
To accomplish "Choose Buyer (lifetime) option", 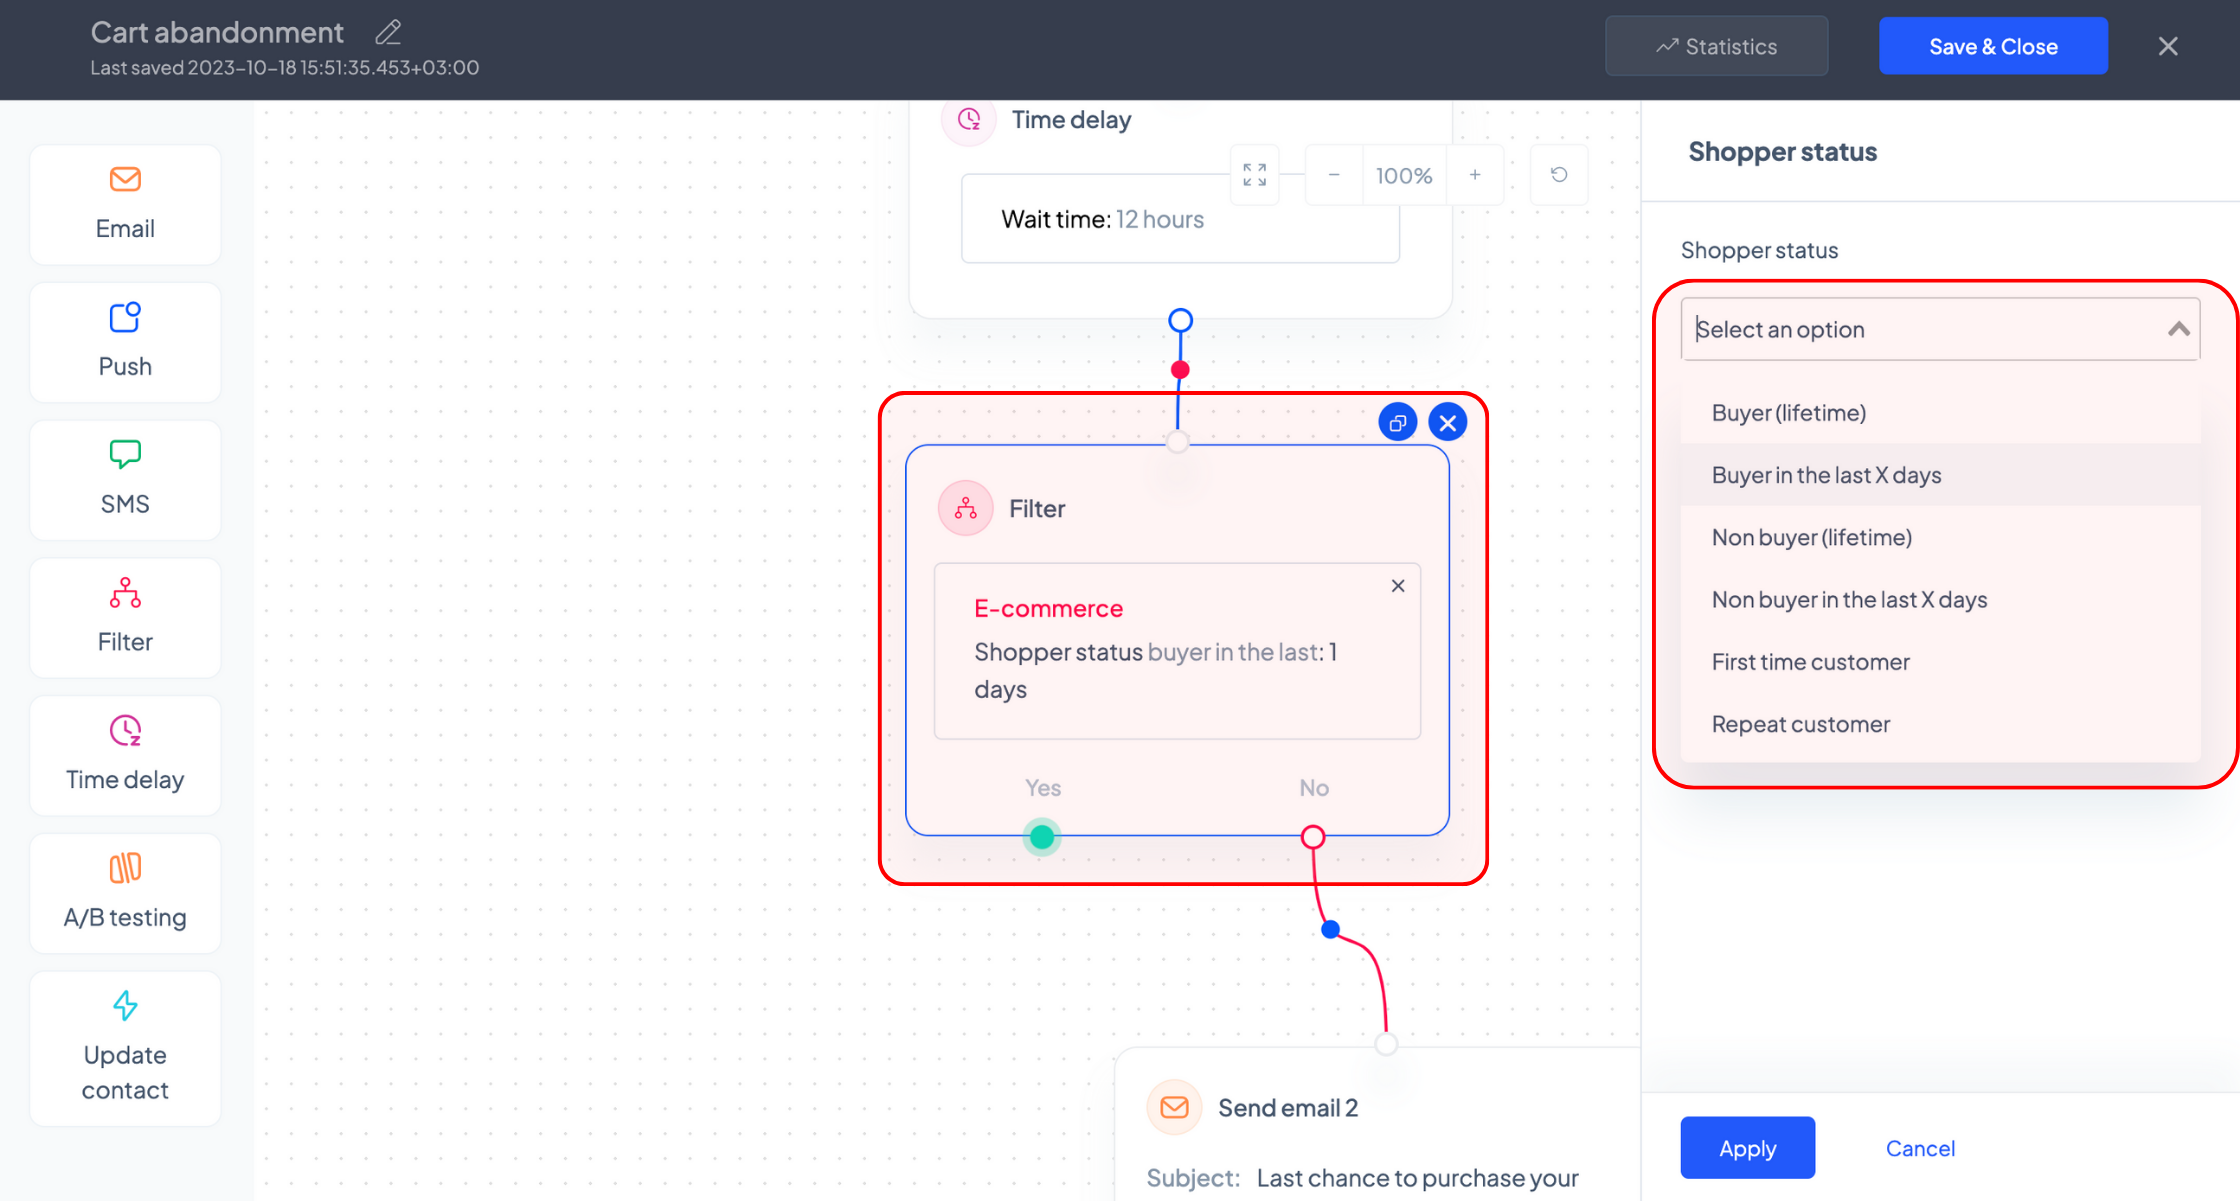I will (1940, 413).
